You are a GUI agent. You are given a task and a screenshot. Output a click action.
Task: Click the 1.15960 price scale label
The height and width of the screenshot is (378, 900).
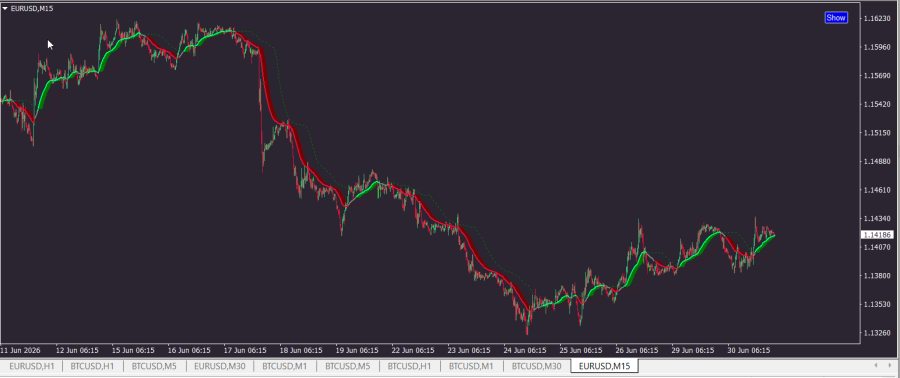click(878, 48)
